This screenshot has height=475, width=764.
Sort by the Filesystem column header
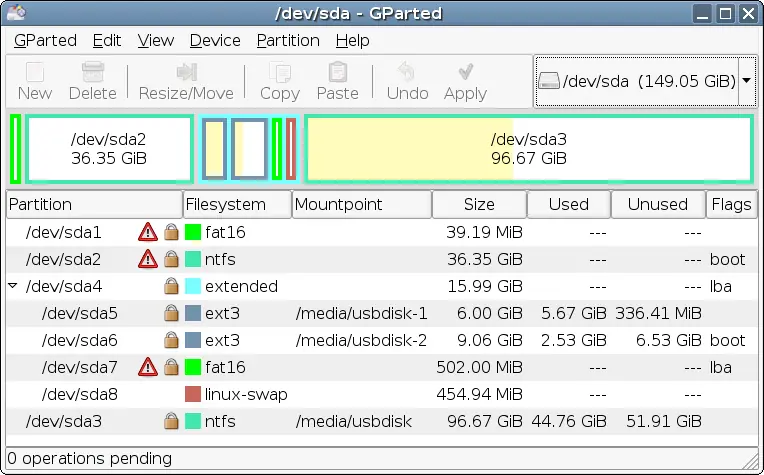237,204
